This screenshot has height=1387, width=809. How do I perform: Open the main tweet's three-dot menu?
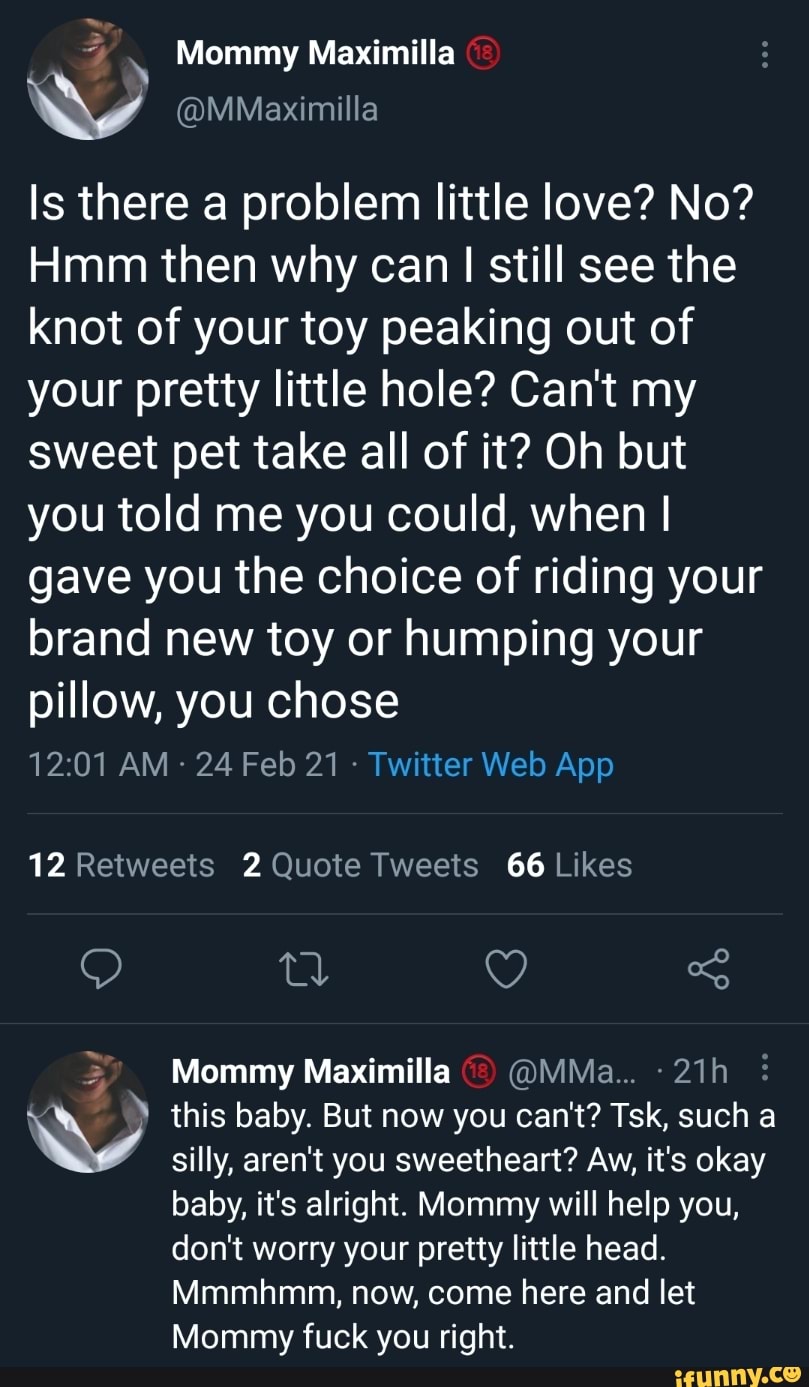pos(764,54)
